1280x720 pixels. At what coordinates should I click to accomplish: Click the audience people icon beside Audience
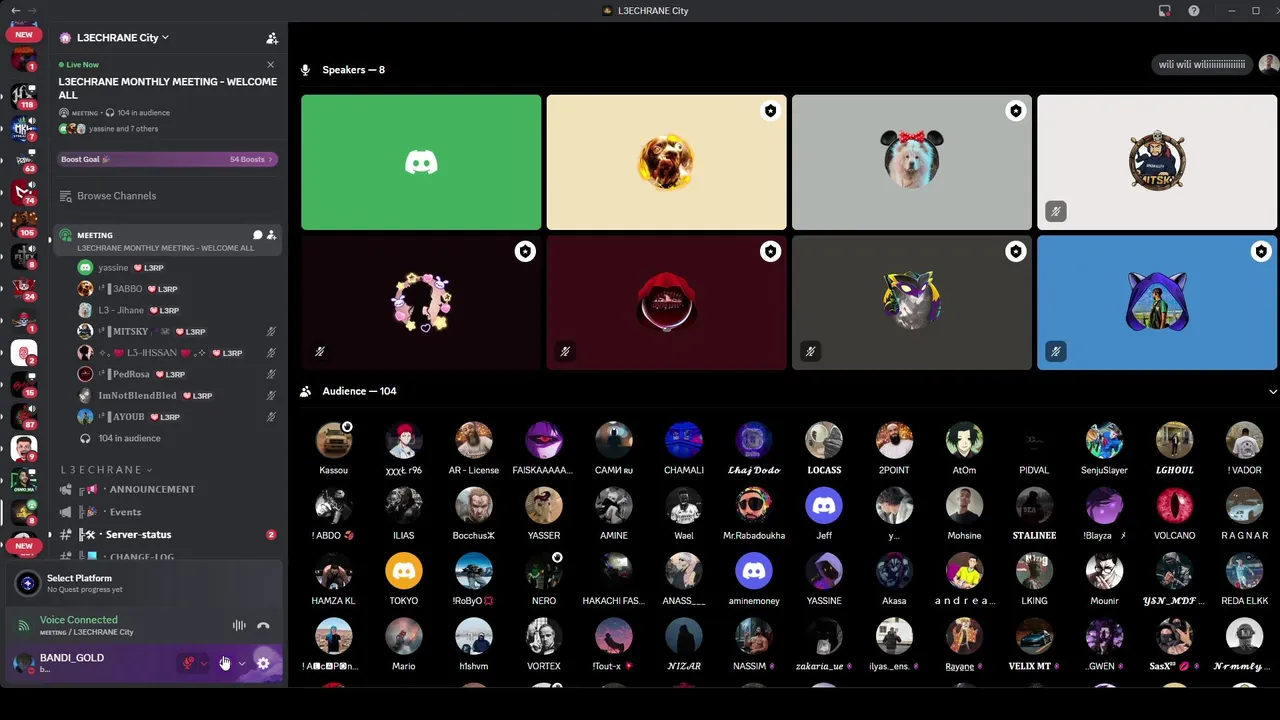click(x=306, y=392)
